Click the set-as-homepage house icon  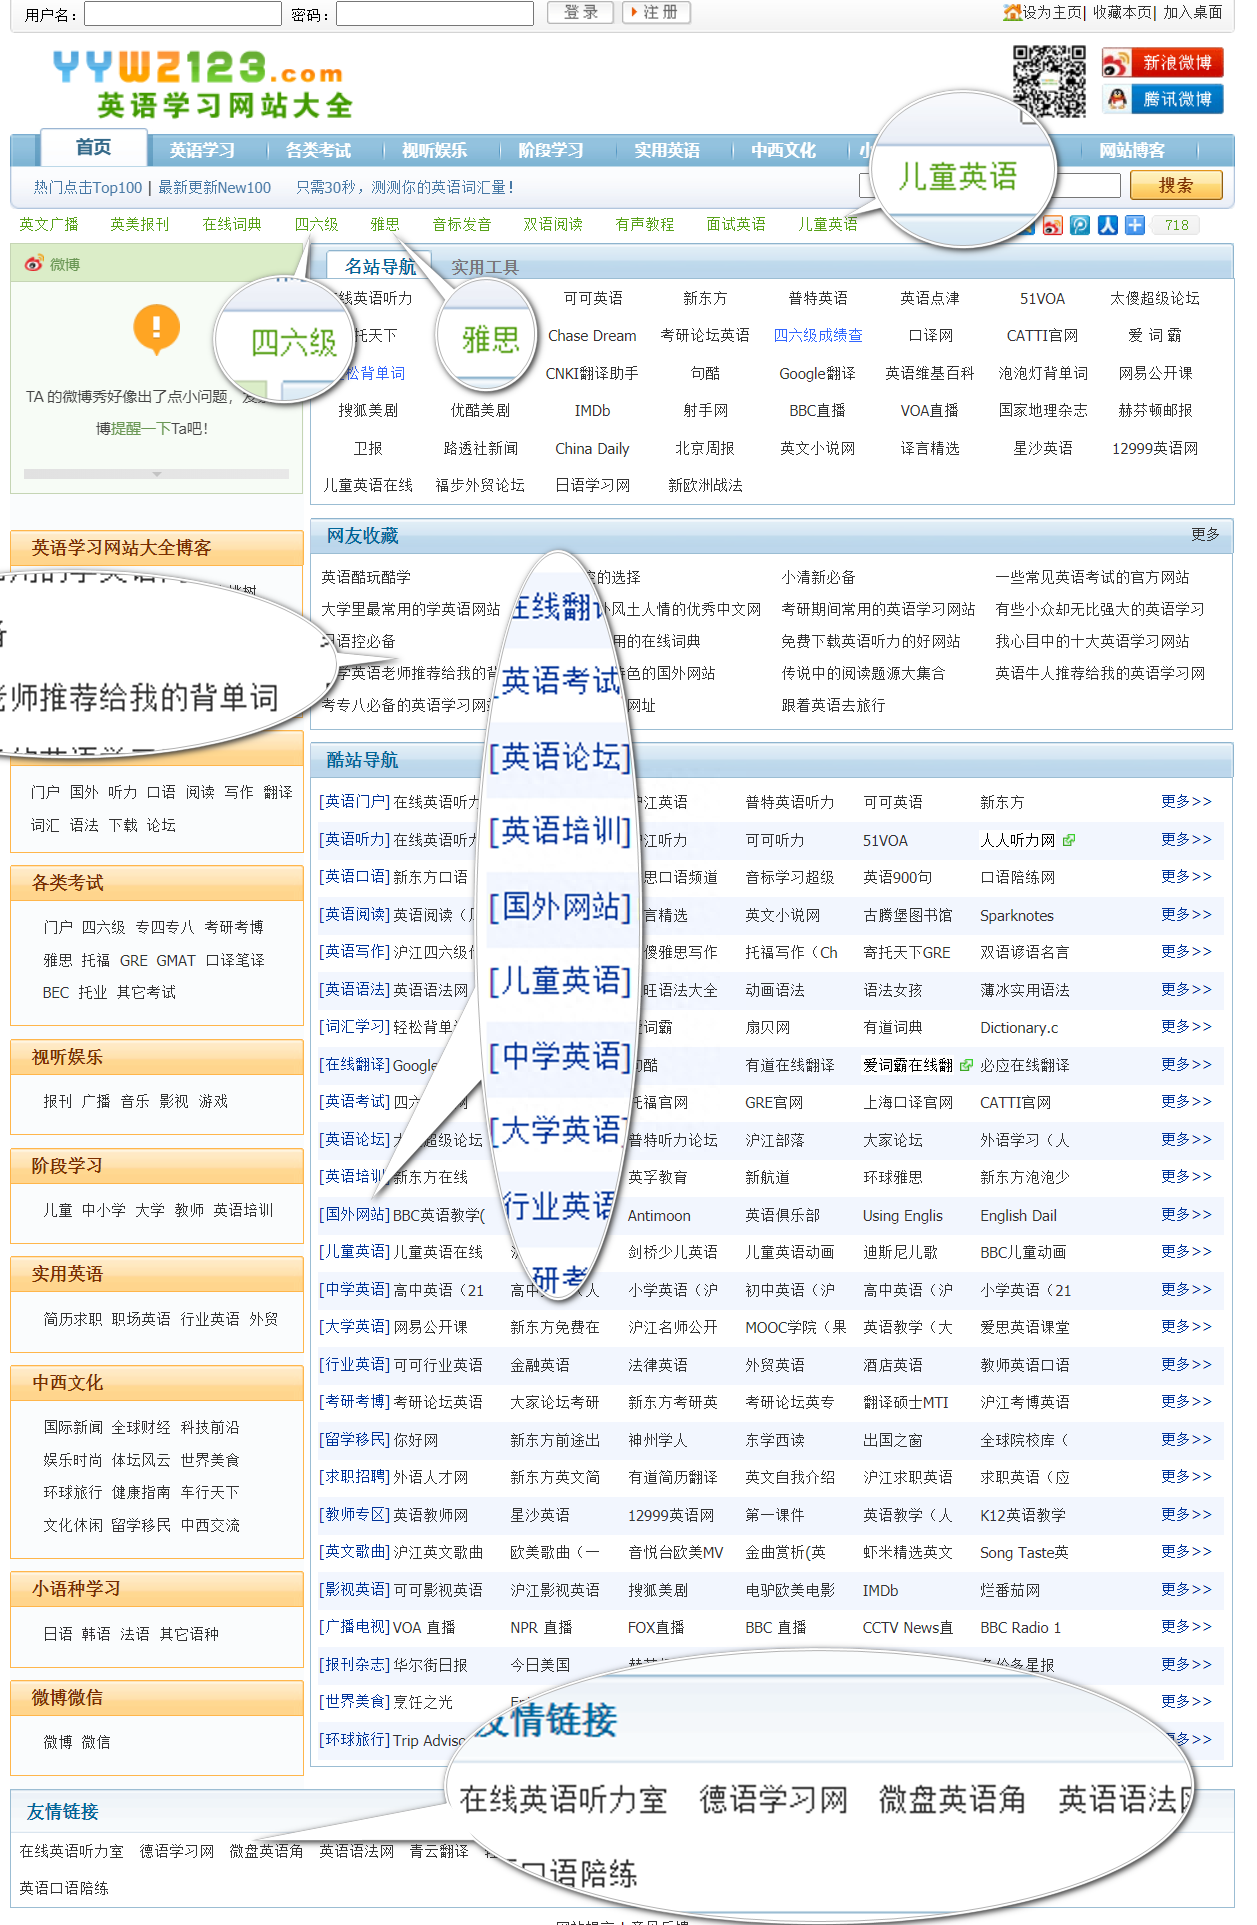[x=1011, y=12]
